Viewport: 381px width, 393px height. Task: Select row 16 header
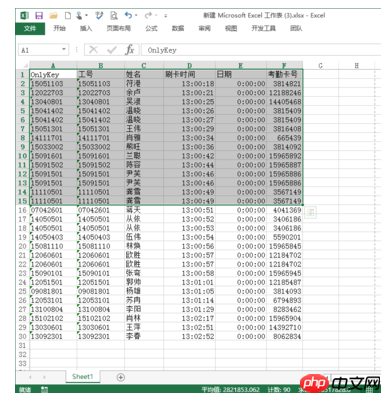pos(23,210)
